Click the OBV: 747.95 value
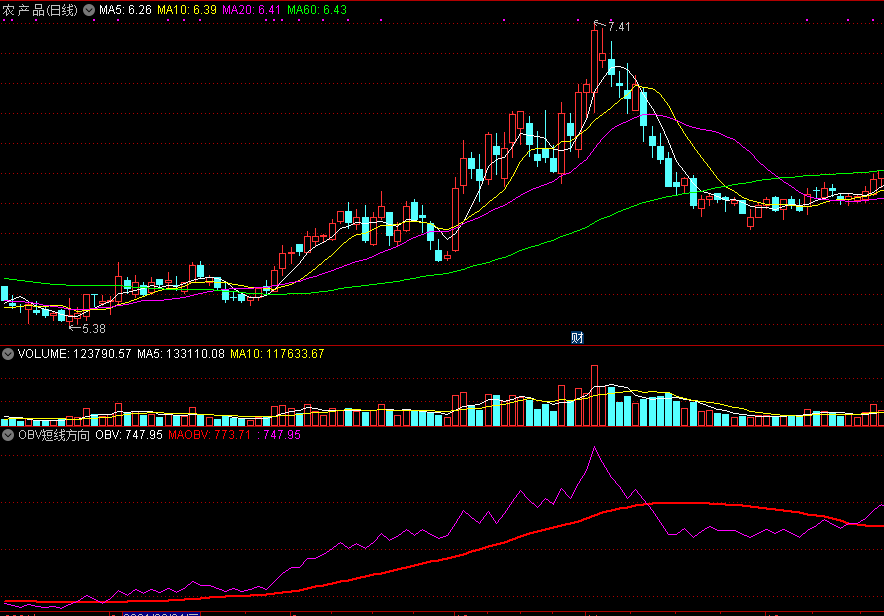884x616 pixels. click(x=129, y=435)
